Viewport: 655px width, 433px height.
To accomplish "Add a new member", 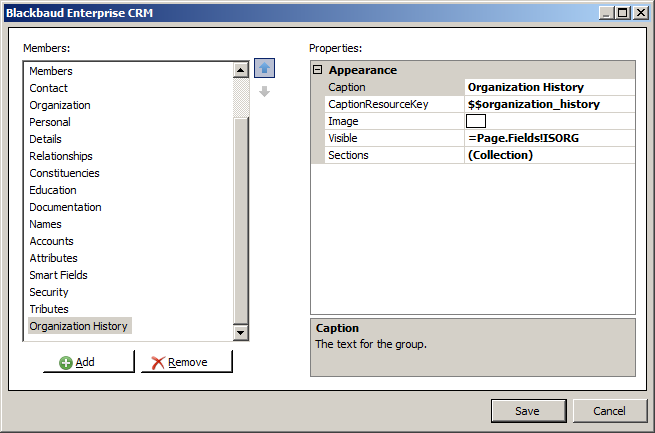I will [x=89, y=362].
